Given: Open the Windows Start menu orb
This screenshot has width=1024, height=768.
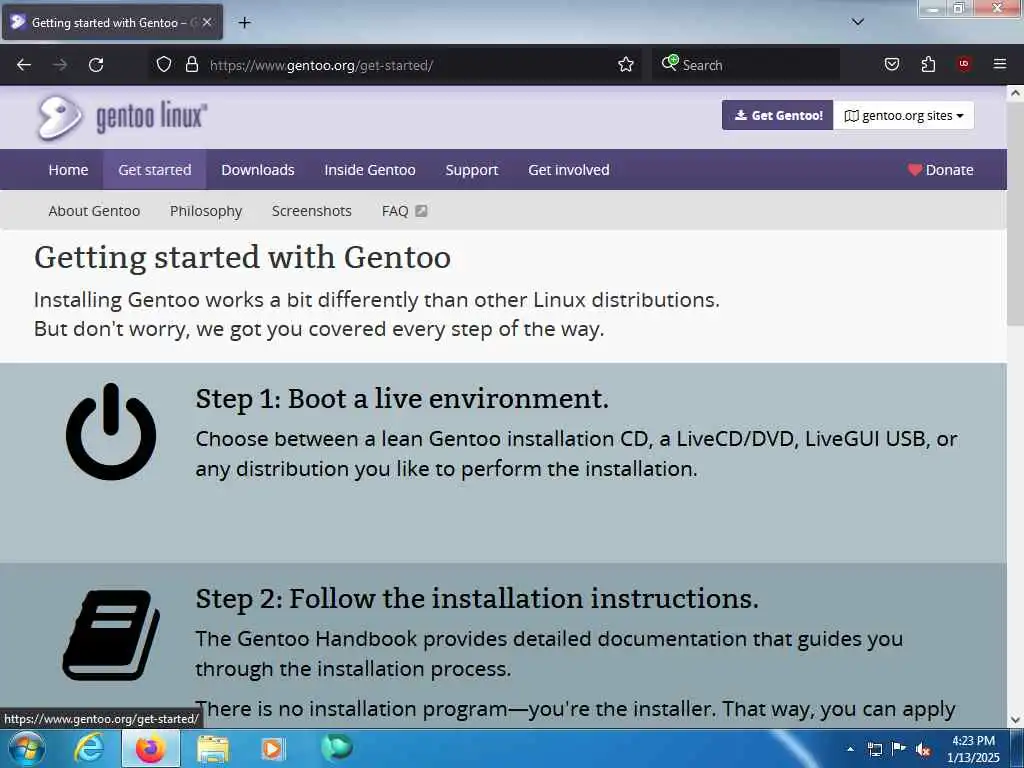Looking at the screenshot, I should pos(26,748).
